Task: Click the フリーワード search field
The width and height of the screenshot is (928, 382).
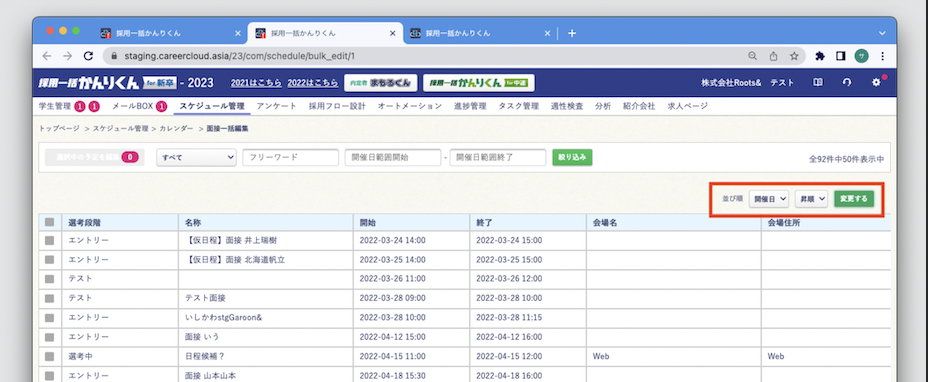Action: pyautogui.click(x=291, y=158)
